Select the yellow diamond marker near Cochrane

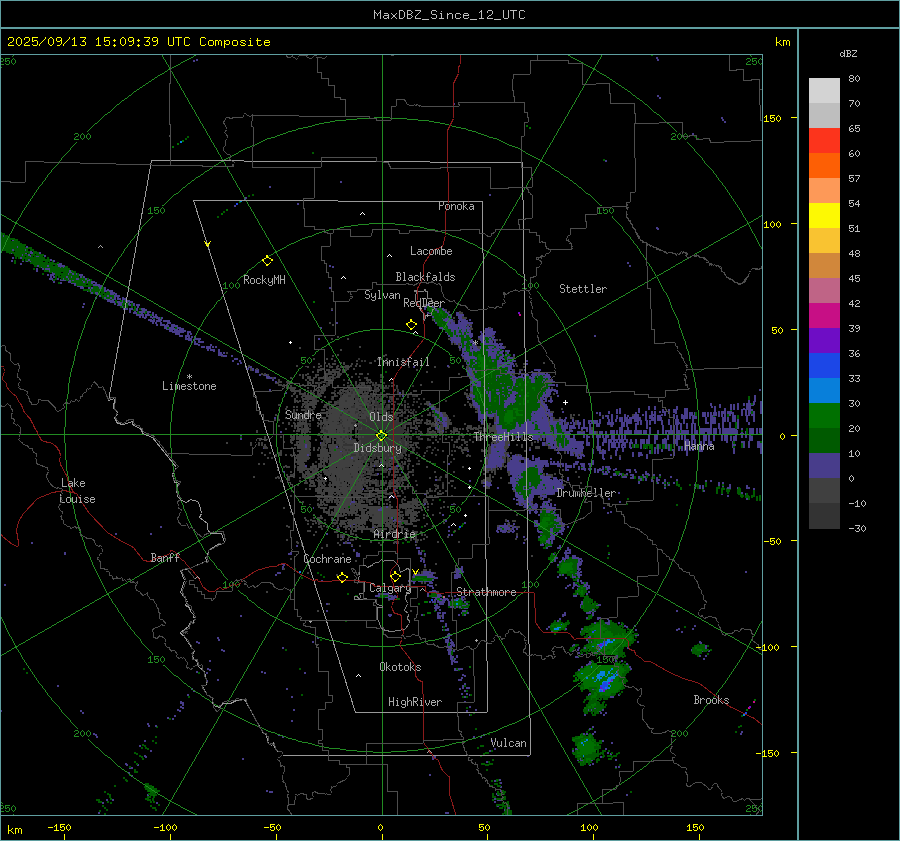pos(343,577)
